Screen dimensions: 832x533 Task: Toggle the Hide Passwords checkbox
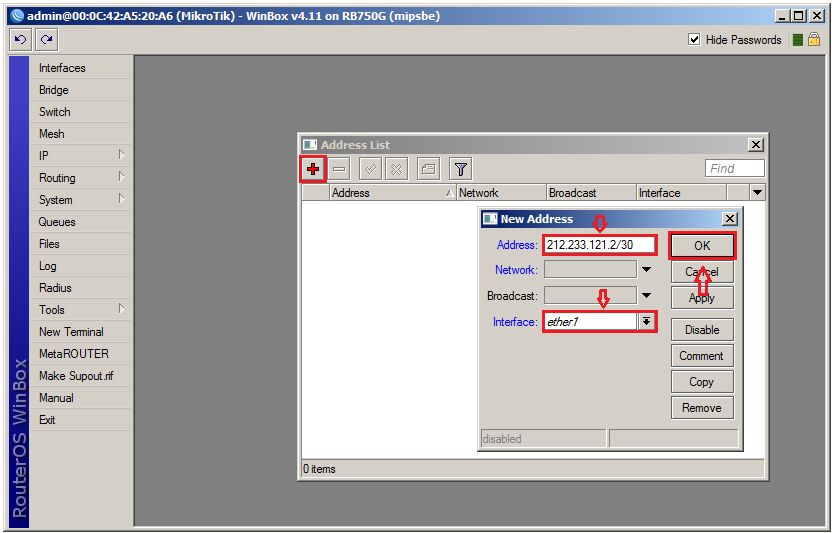click(x=695, y=40)
